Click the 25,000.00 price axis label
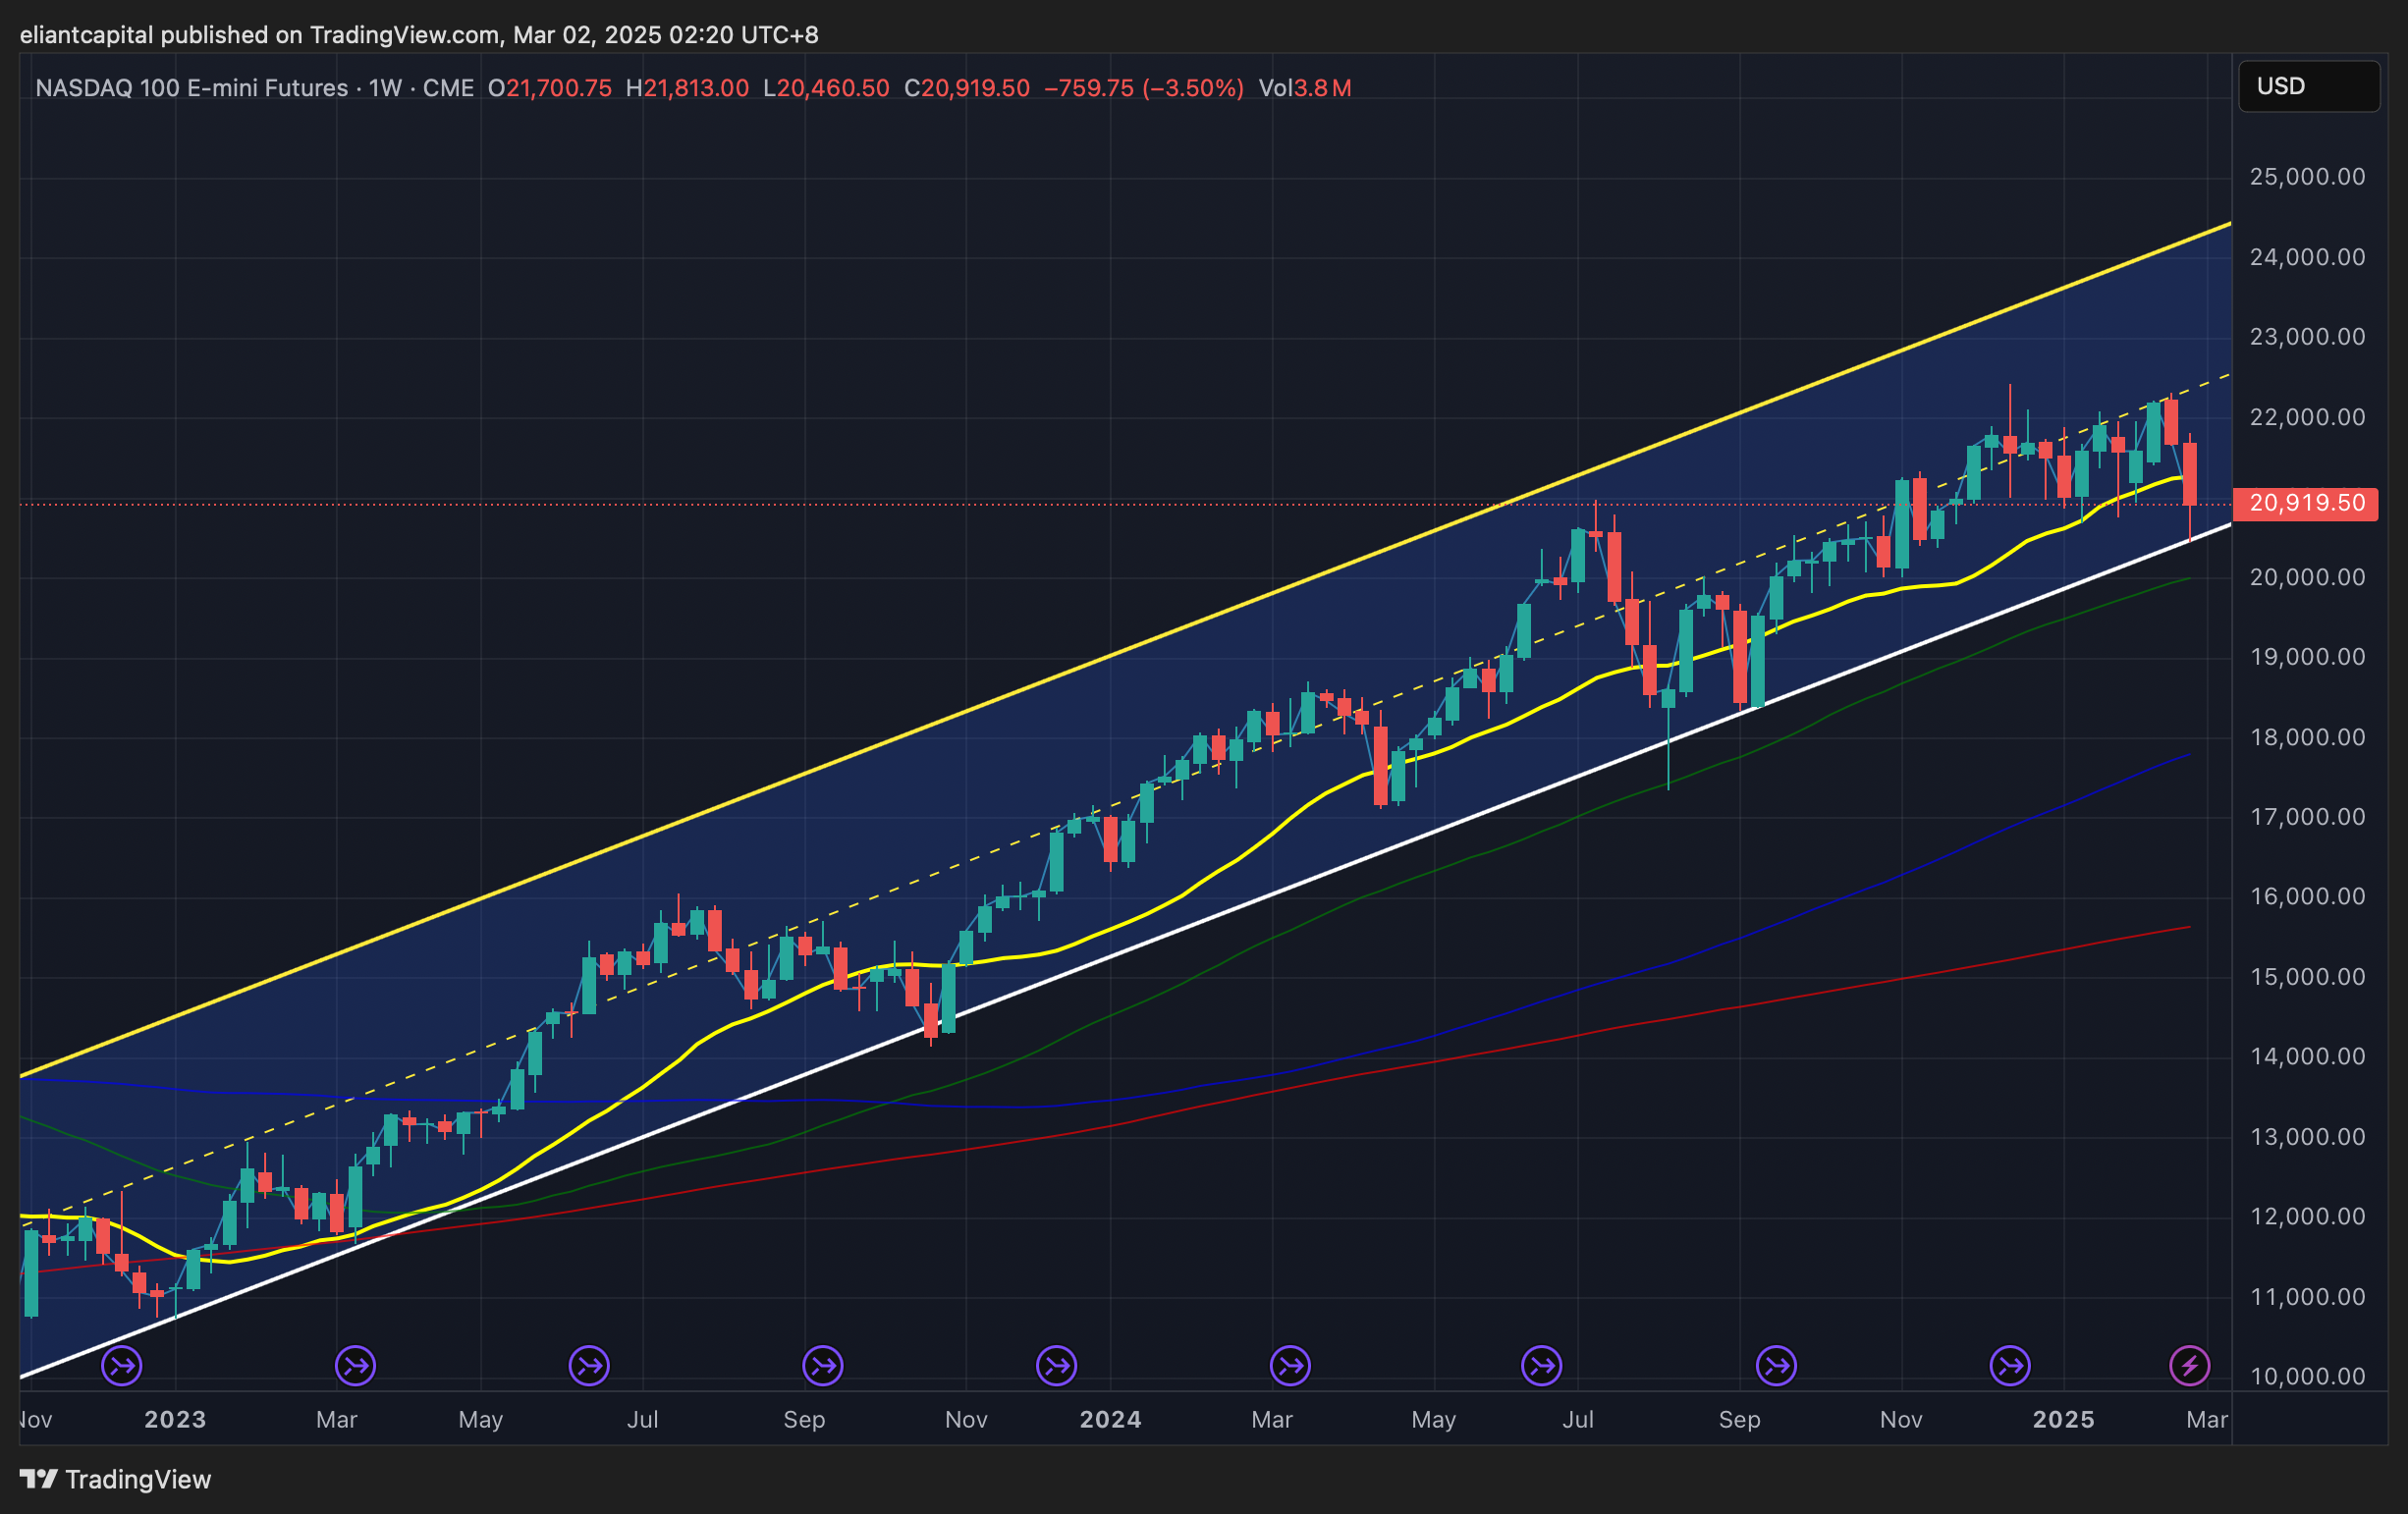The width and height of the screenshot is (2408, 1514). [x=2307, y=177]
